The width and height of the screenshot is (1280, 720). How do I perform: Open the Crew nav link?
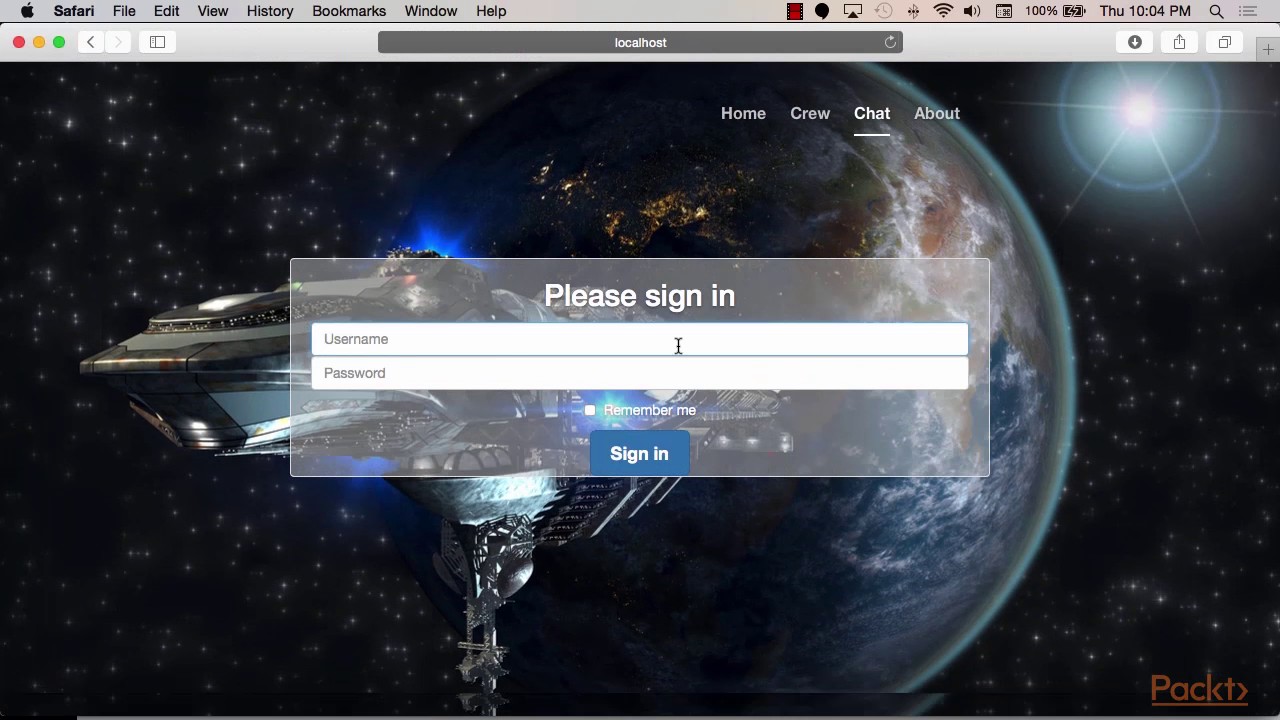point(810,113)
